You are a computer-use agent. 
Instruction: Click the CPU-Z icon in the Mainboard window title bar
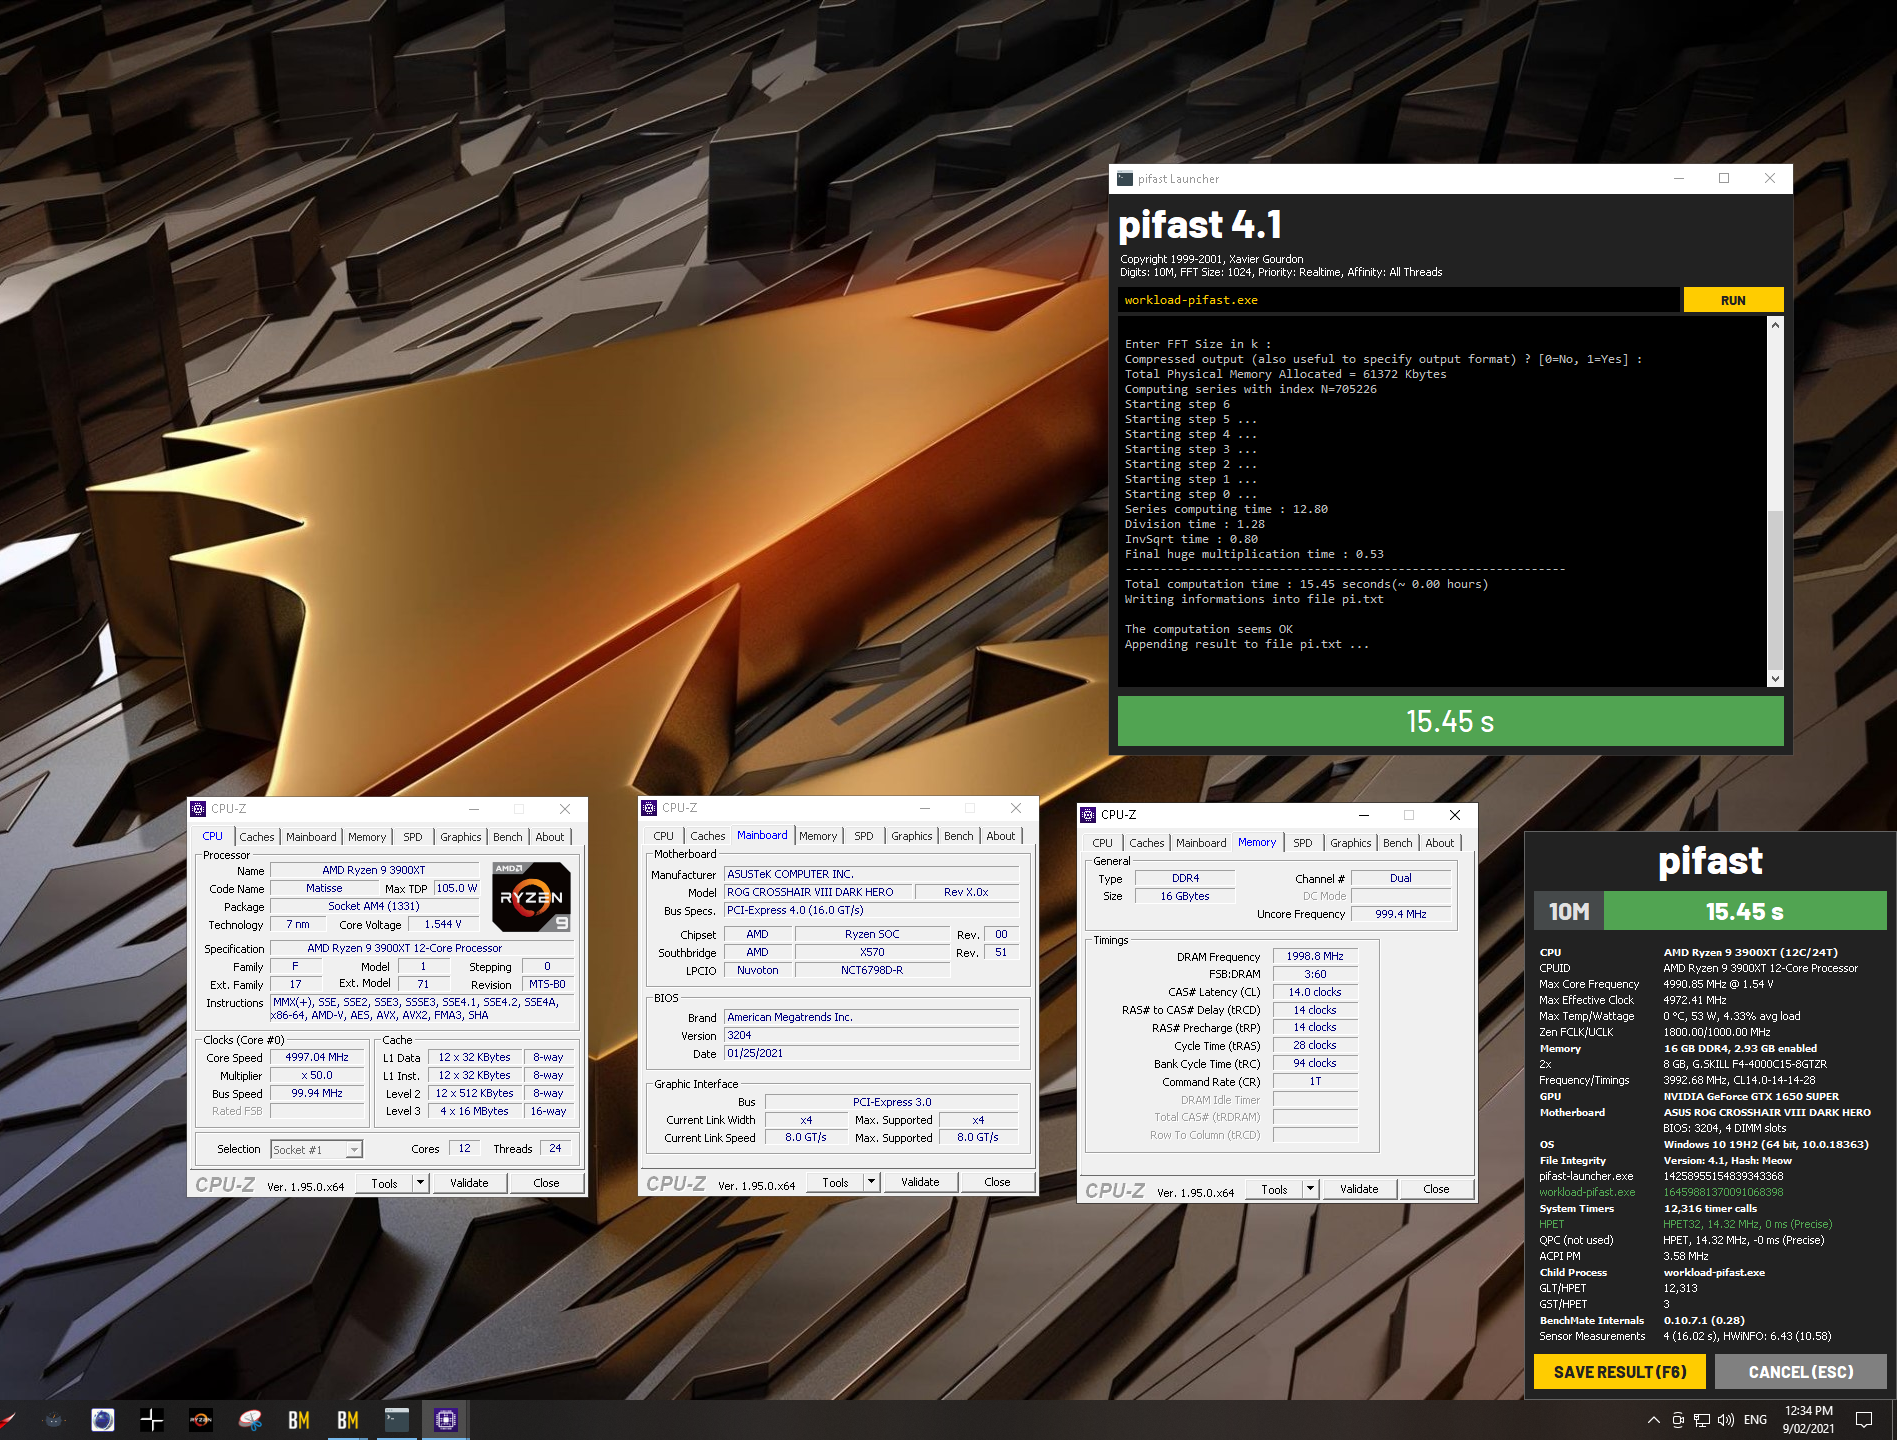point(649,808)
